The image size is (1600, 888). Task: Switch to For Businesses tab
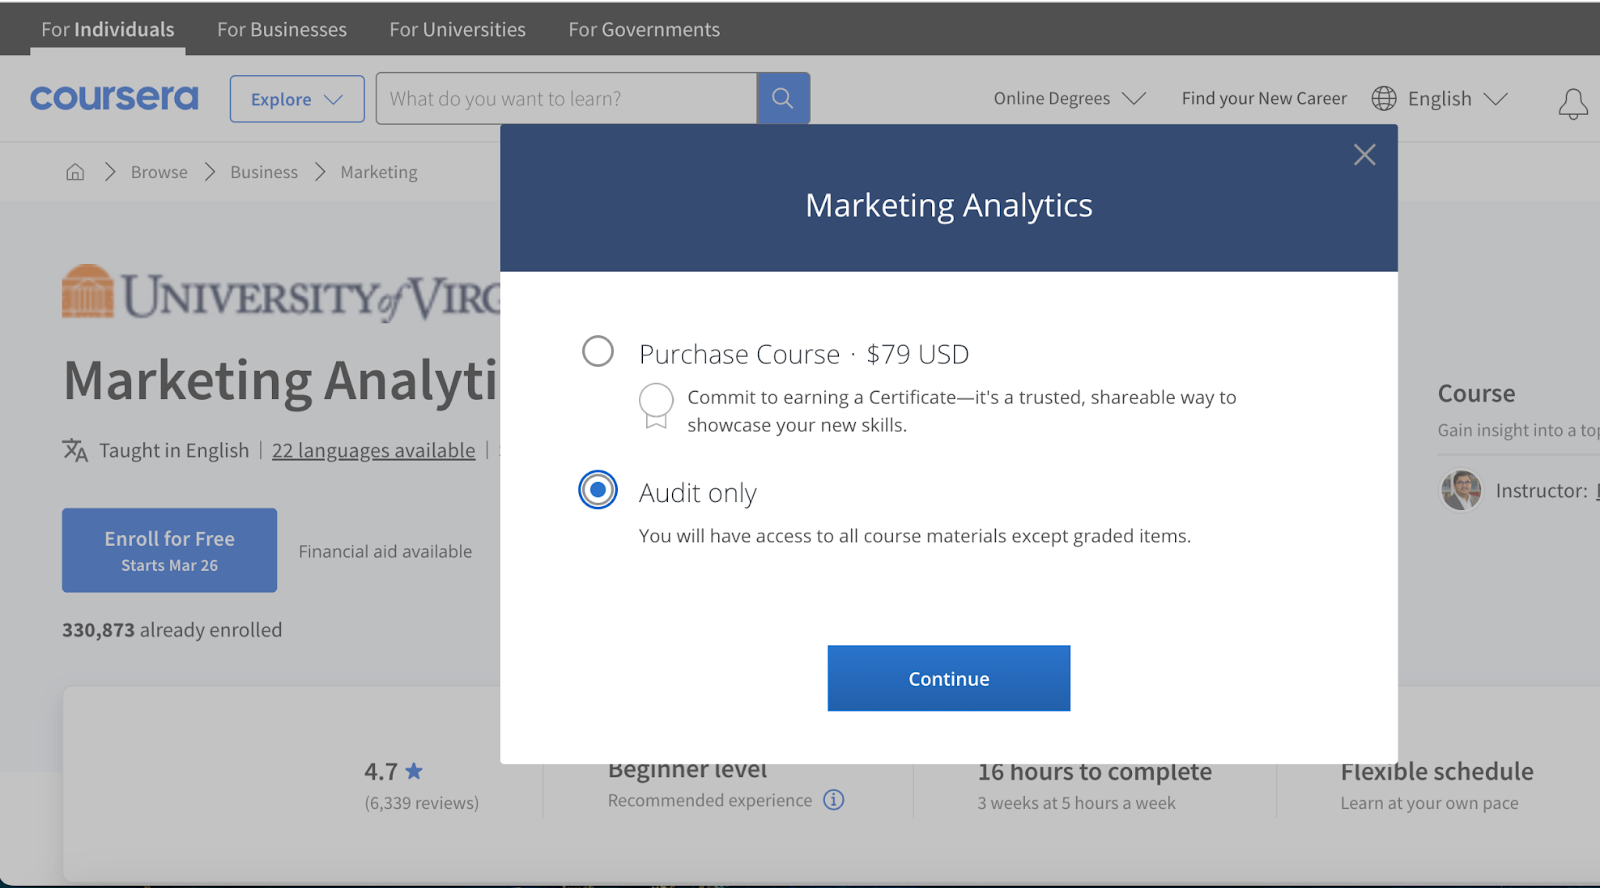pos(282,29)
